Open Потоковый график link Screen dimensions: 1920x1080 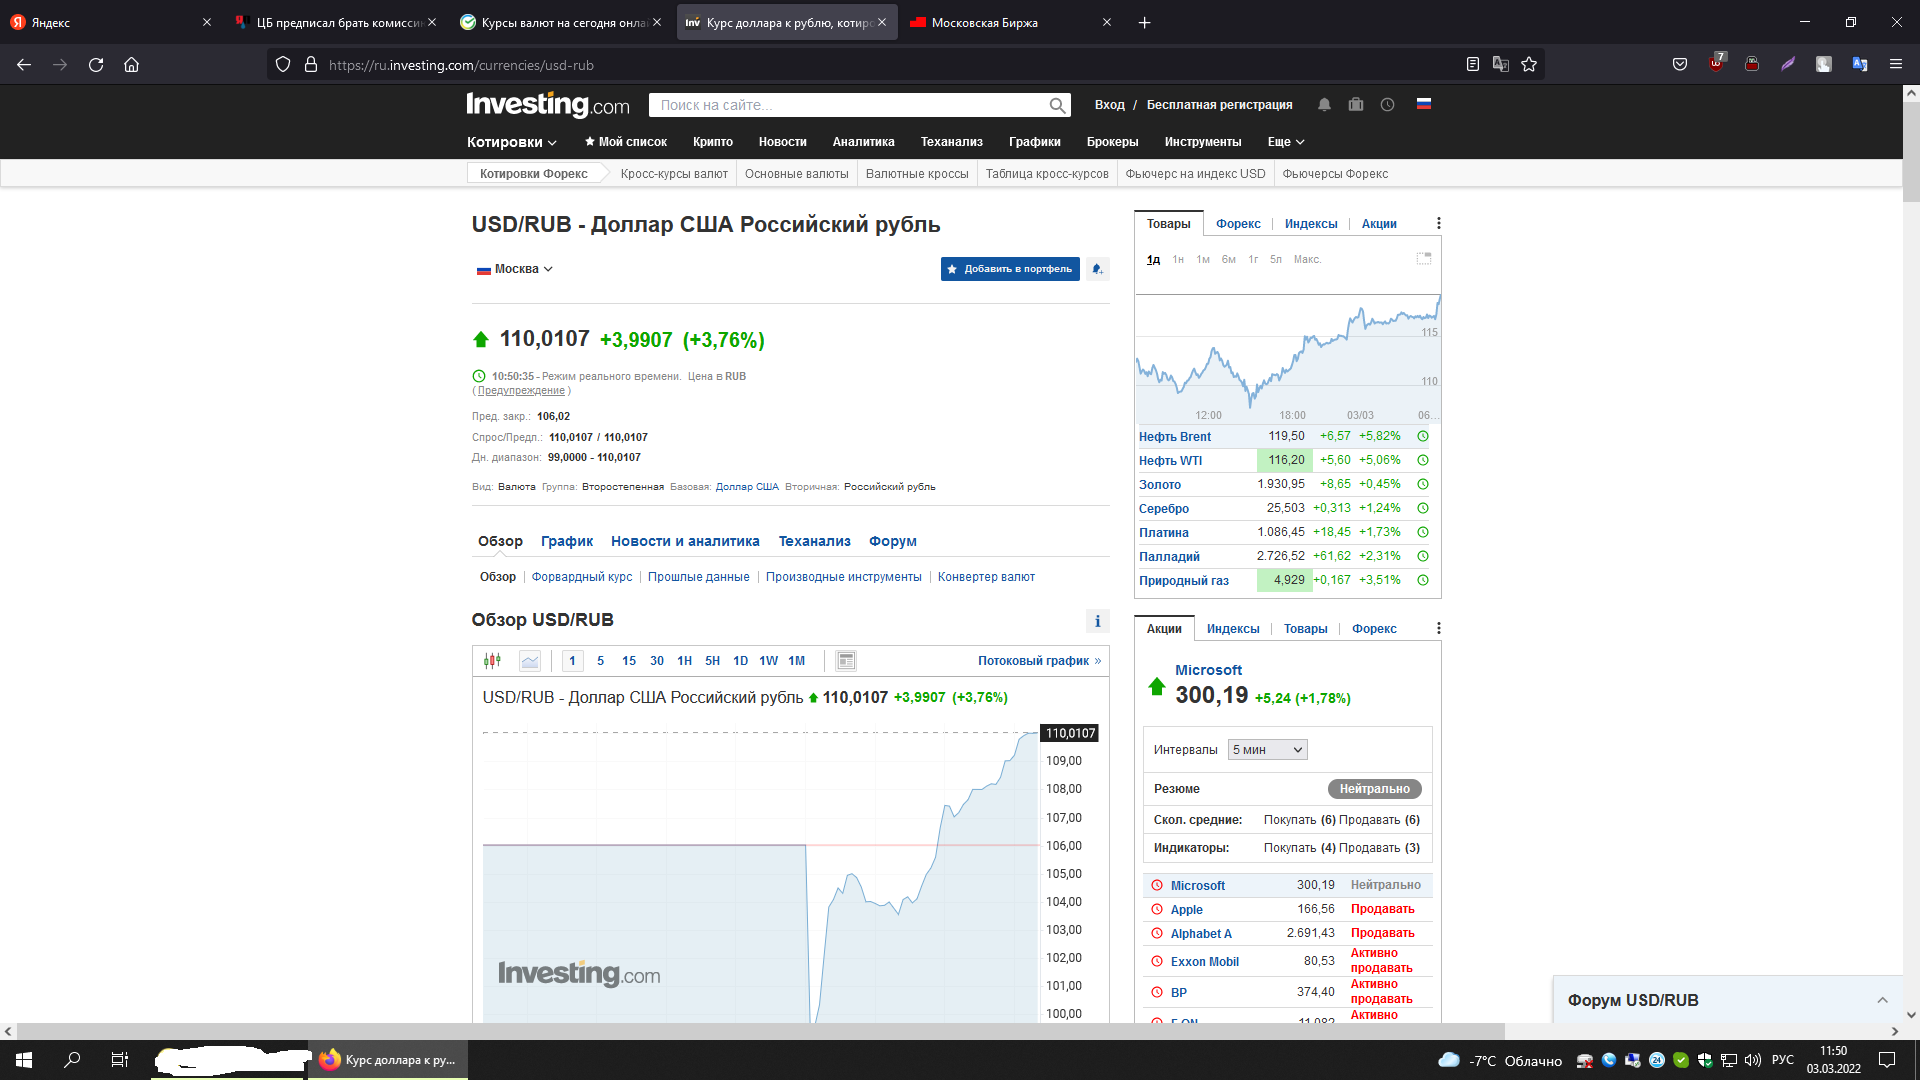point(1039,661)
